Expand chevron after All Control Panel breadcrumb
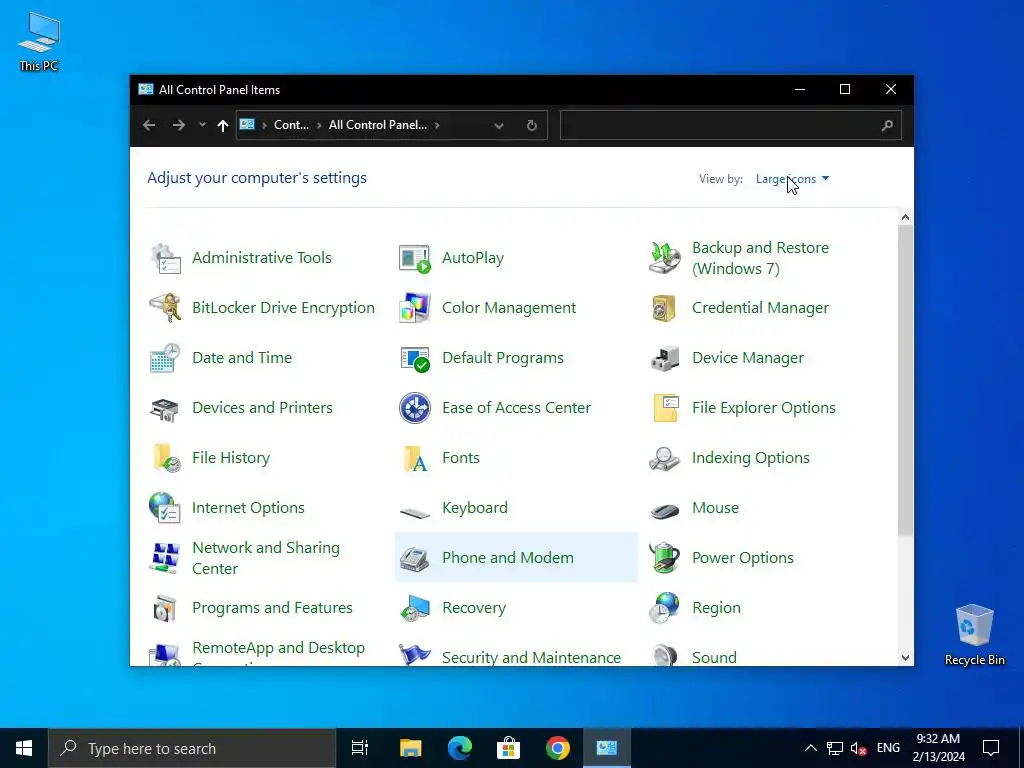1024x768 pixels. pyautogui.click(x=437, y=125)
